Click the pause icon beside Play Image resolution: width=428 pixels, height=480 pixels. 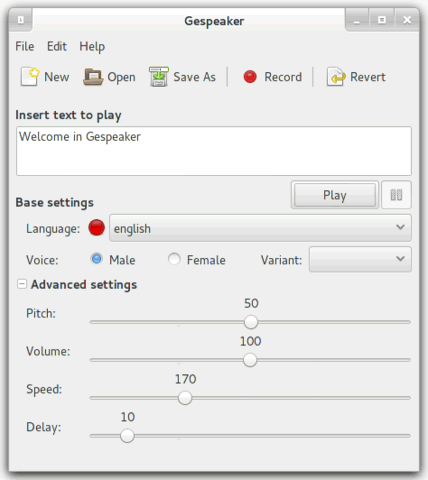click(396, 195)
